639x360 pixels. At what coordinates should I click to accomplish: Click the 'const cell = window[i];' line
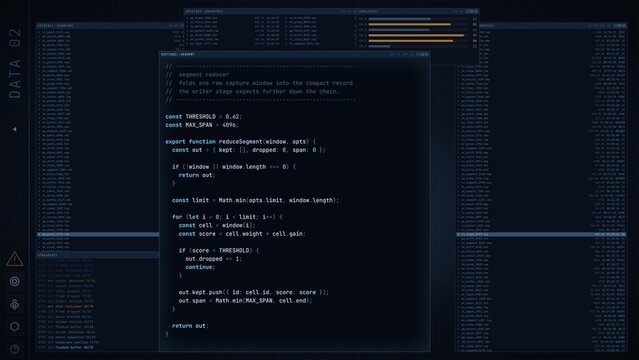217,225
